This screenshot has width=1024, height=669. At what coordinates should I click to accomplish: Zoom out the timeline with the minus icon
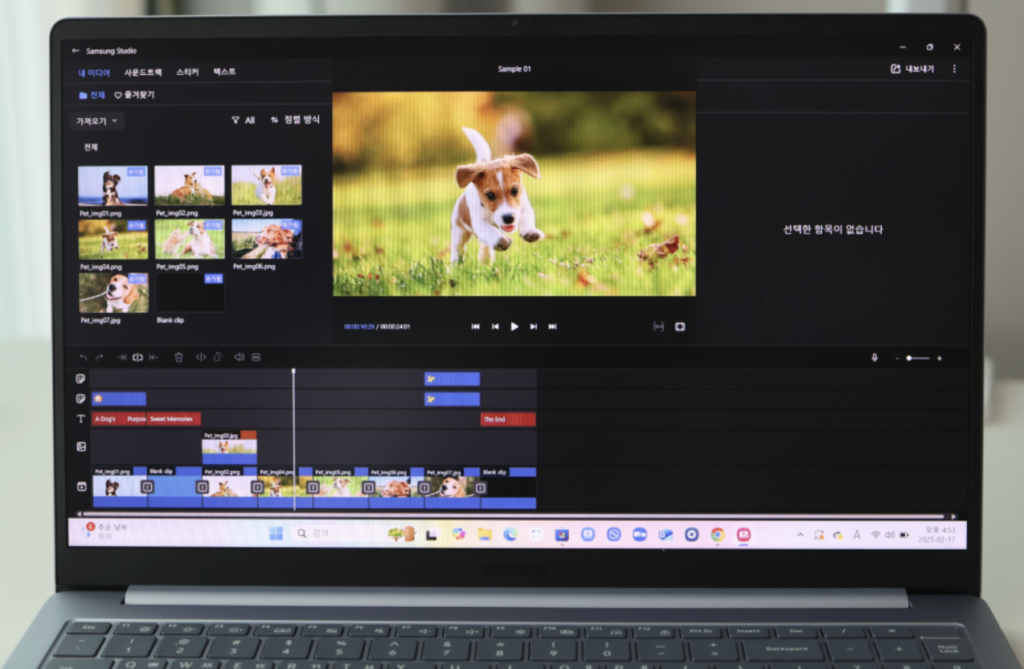(x=897, y=359)
